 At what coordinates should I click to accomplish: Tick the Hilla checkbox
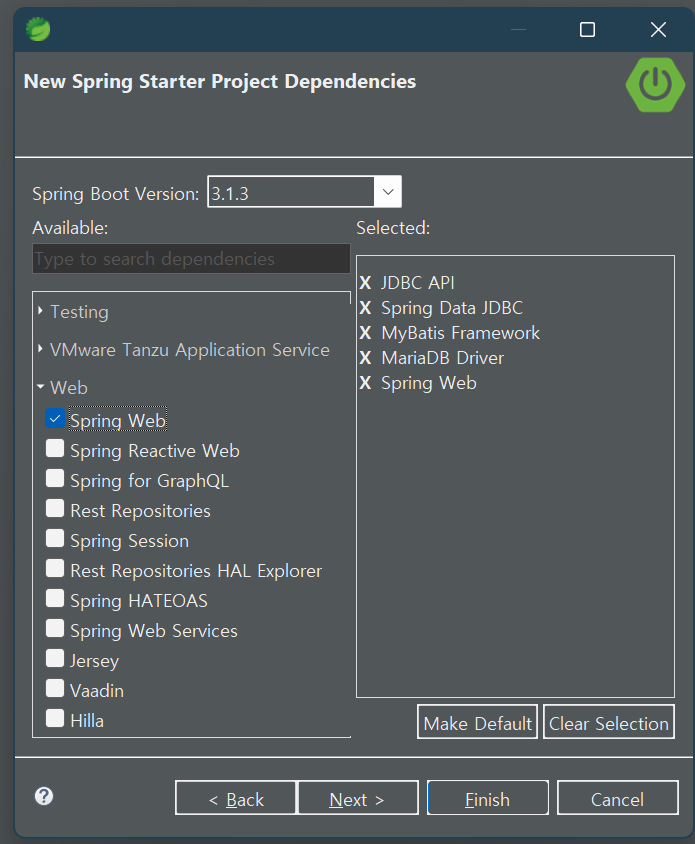pos(55,719)
